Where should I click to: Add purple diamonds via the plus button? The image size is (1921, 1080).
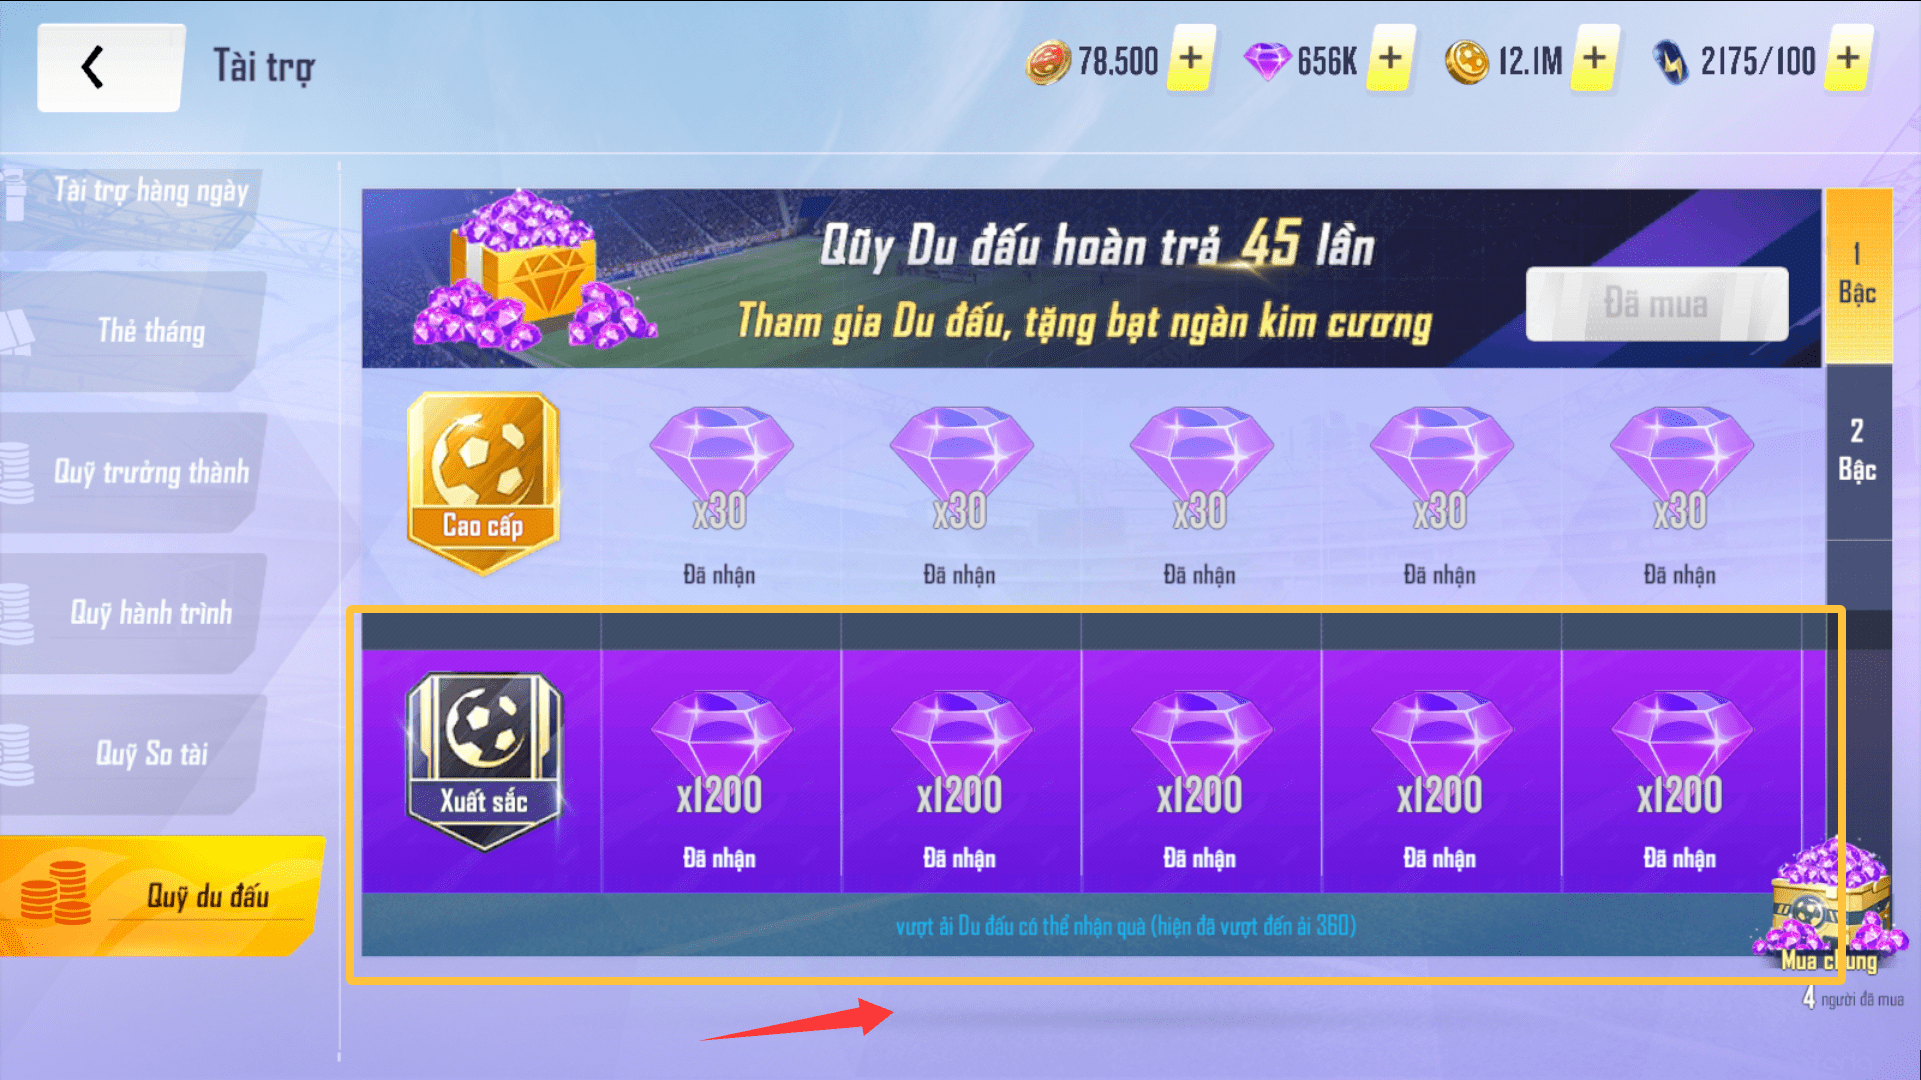click(1390, 58)
